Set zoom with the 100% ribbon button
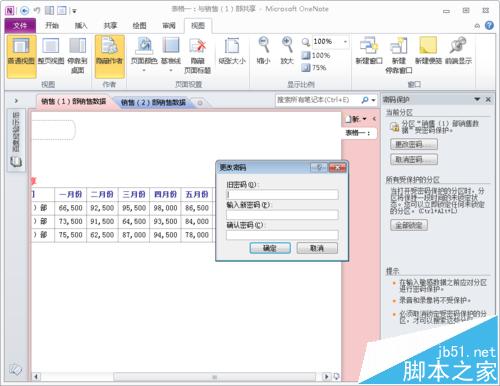 coord(316,55)
